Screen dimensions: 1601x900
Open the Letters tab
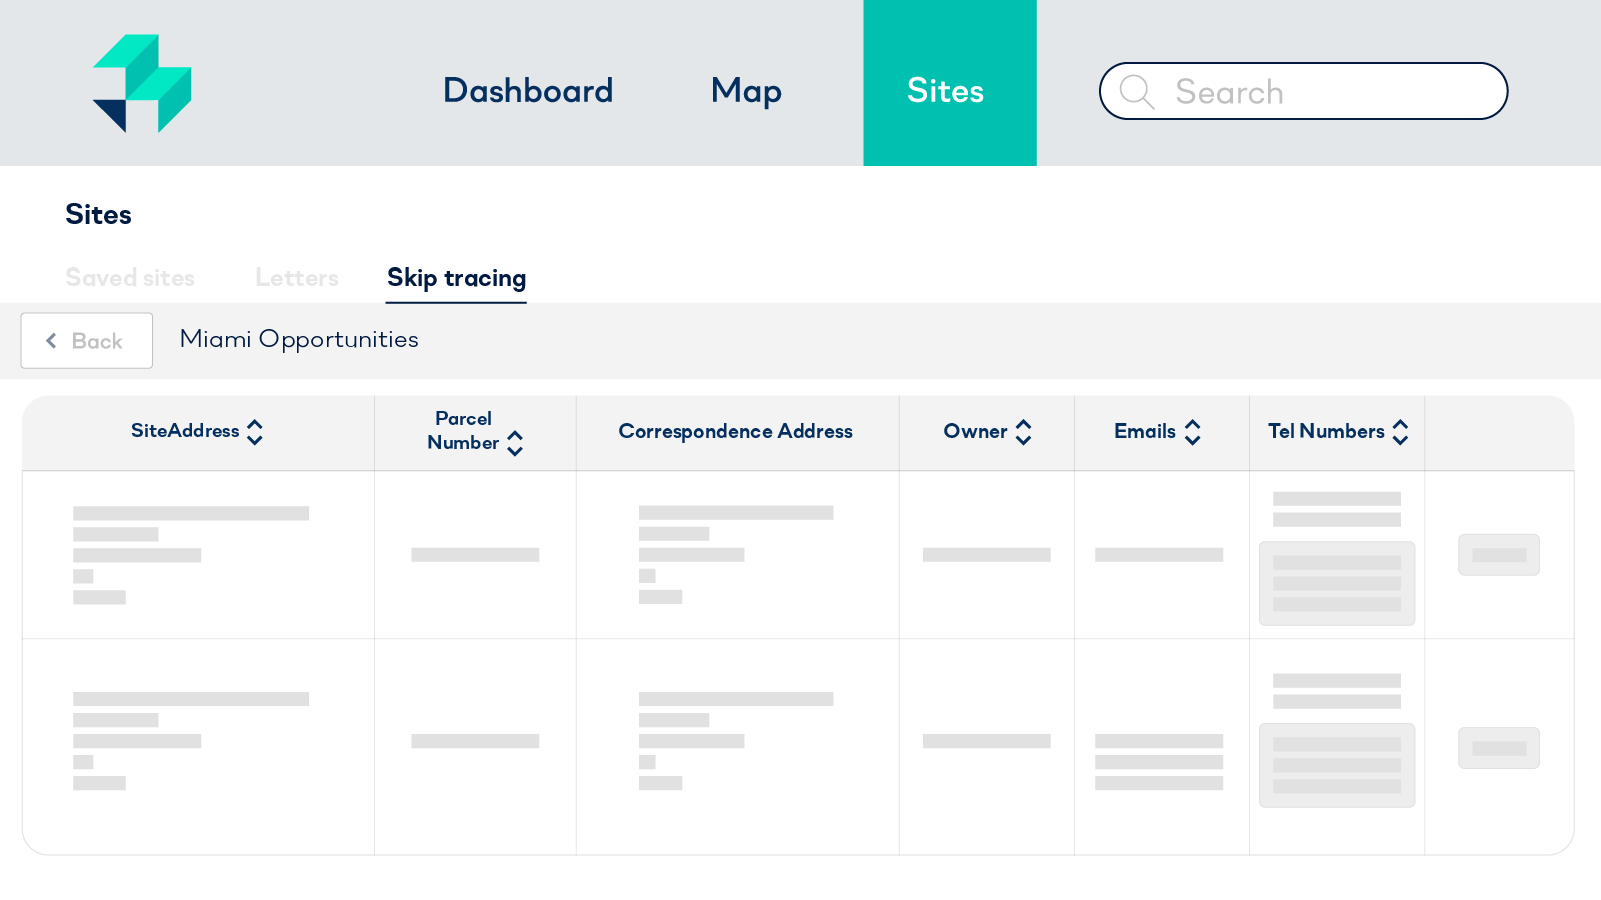[x=296, y=278]
